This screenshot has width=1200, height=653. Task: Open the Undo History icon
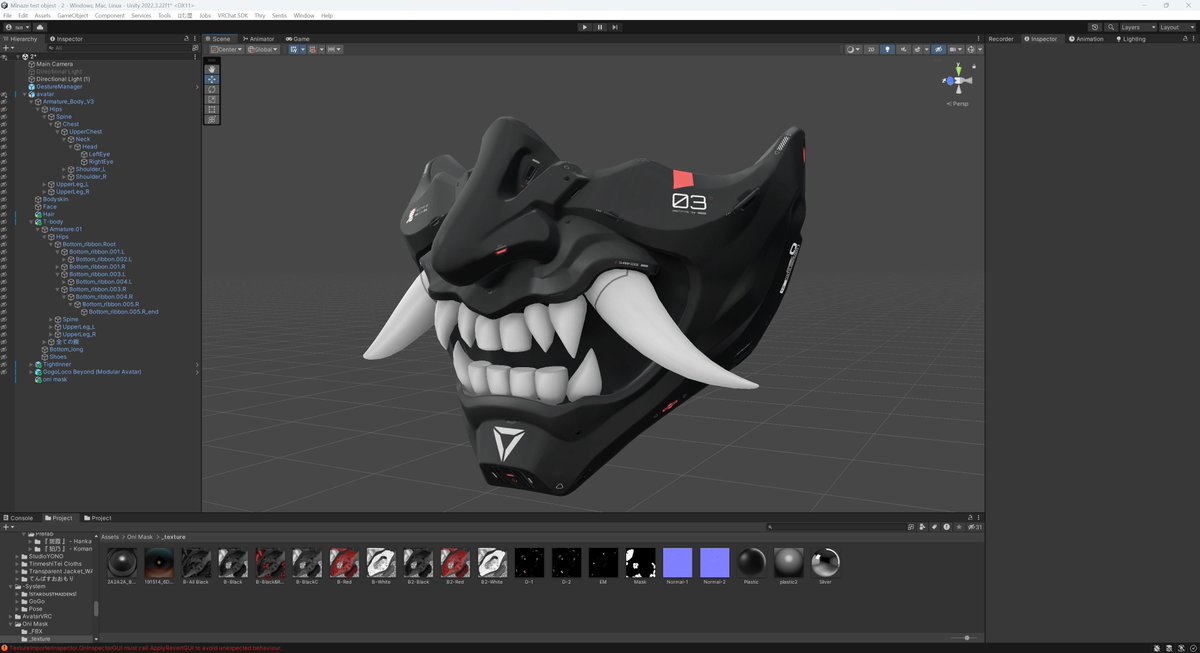tap(1095, 27)
